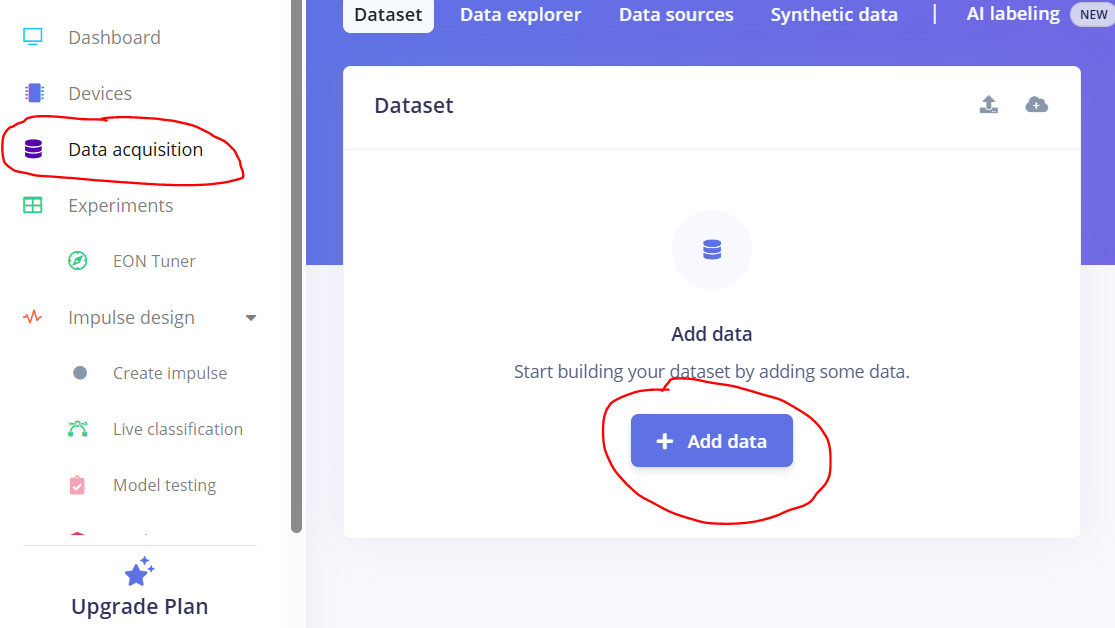The width and height of the screenshot is (1115, 628).
Task: Click the Data acquisition database icon
Action: (x=33, y=150)
